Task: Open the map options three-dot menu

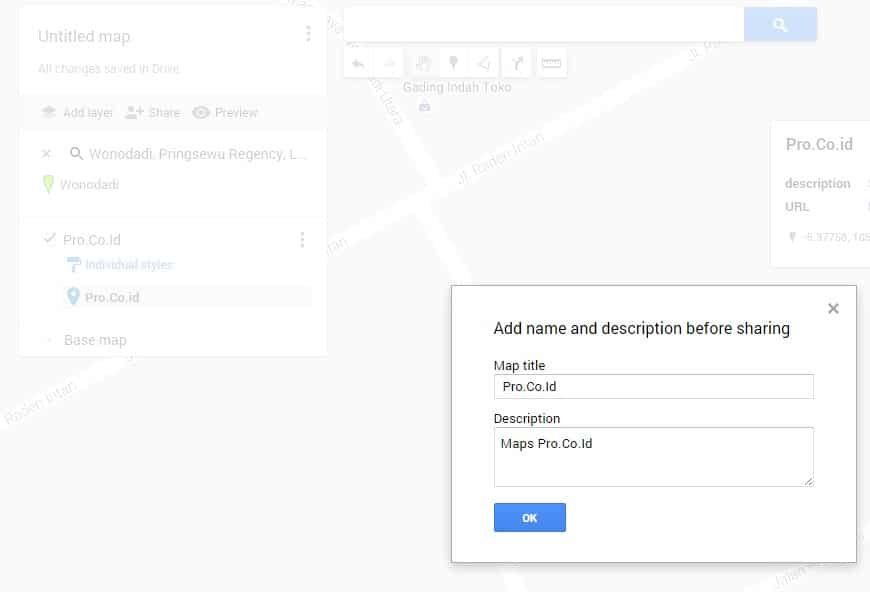Action: click(x=308, y=34)
